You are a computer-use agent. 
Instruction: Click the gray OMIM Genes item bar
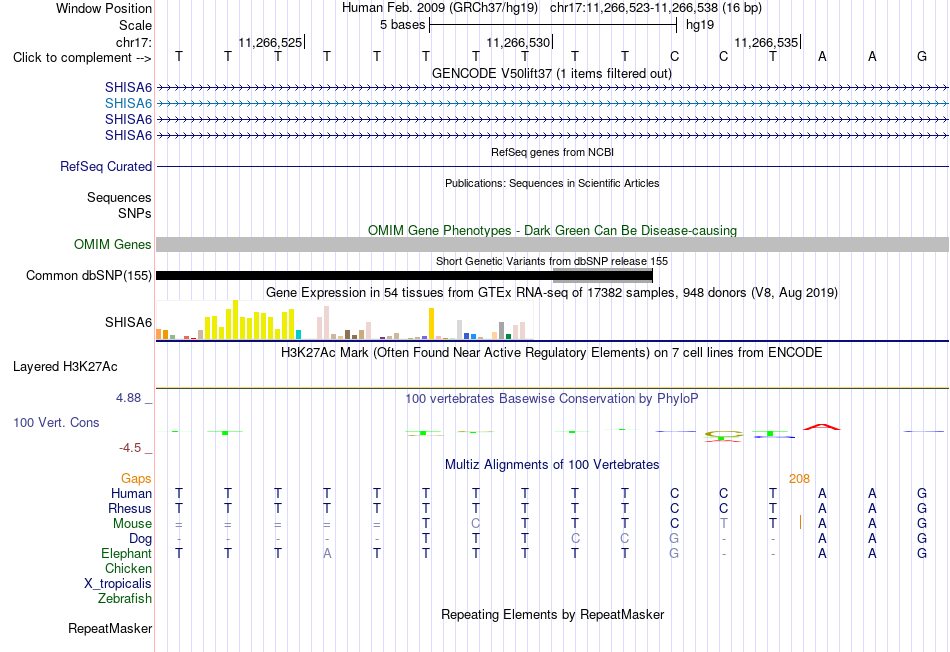pos(552,244)
